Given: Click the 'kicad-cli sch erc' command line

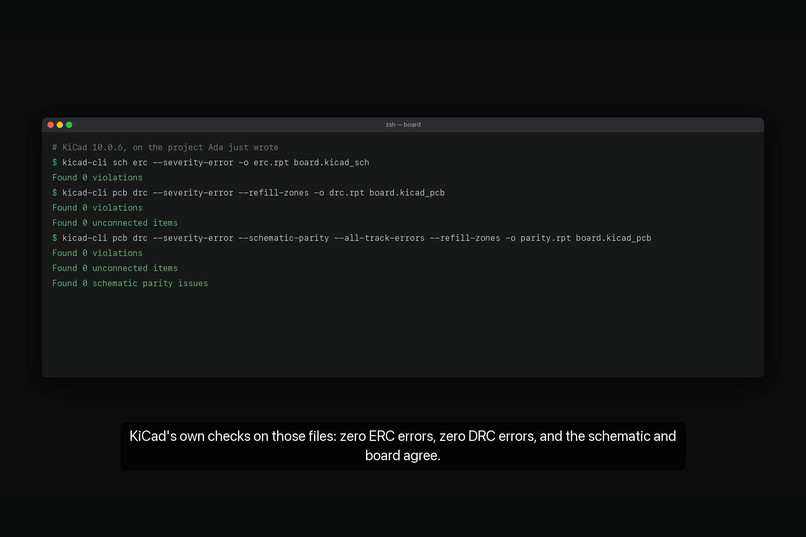Looking at the screenshot, I should [211, 162].
